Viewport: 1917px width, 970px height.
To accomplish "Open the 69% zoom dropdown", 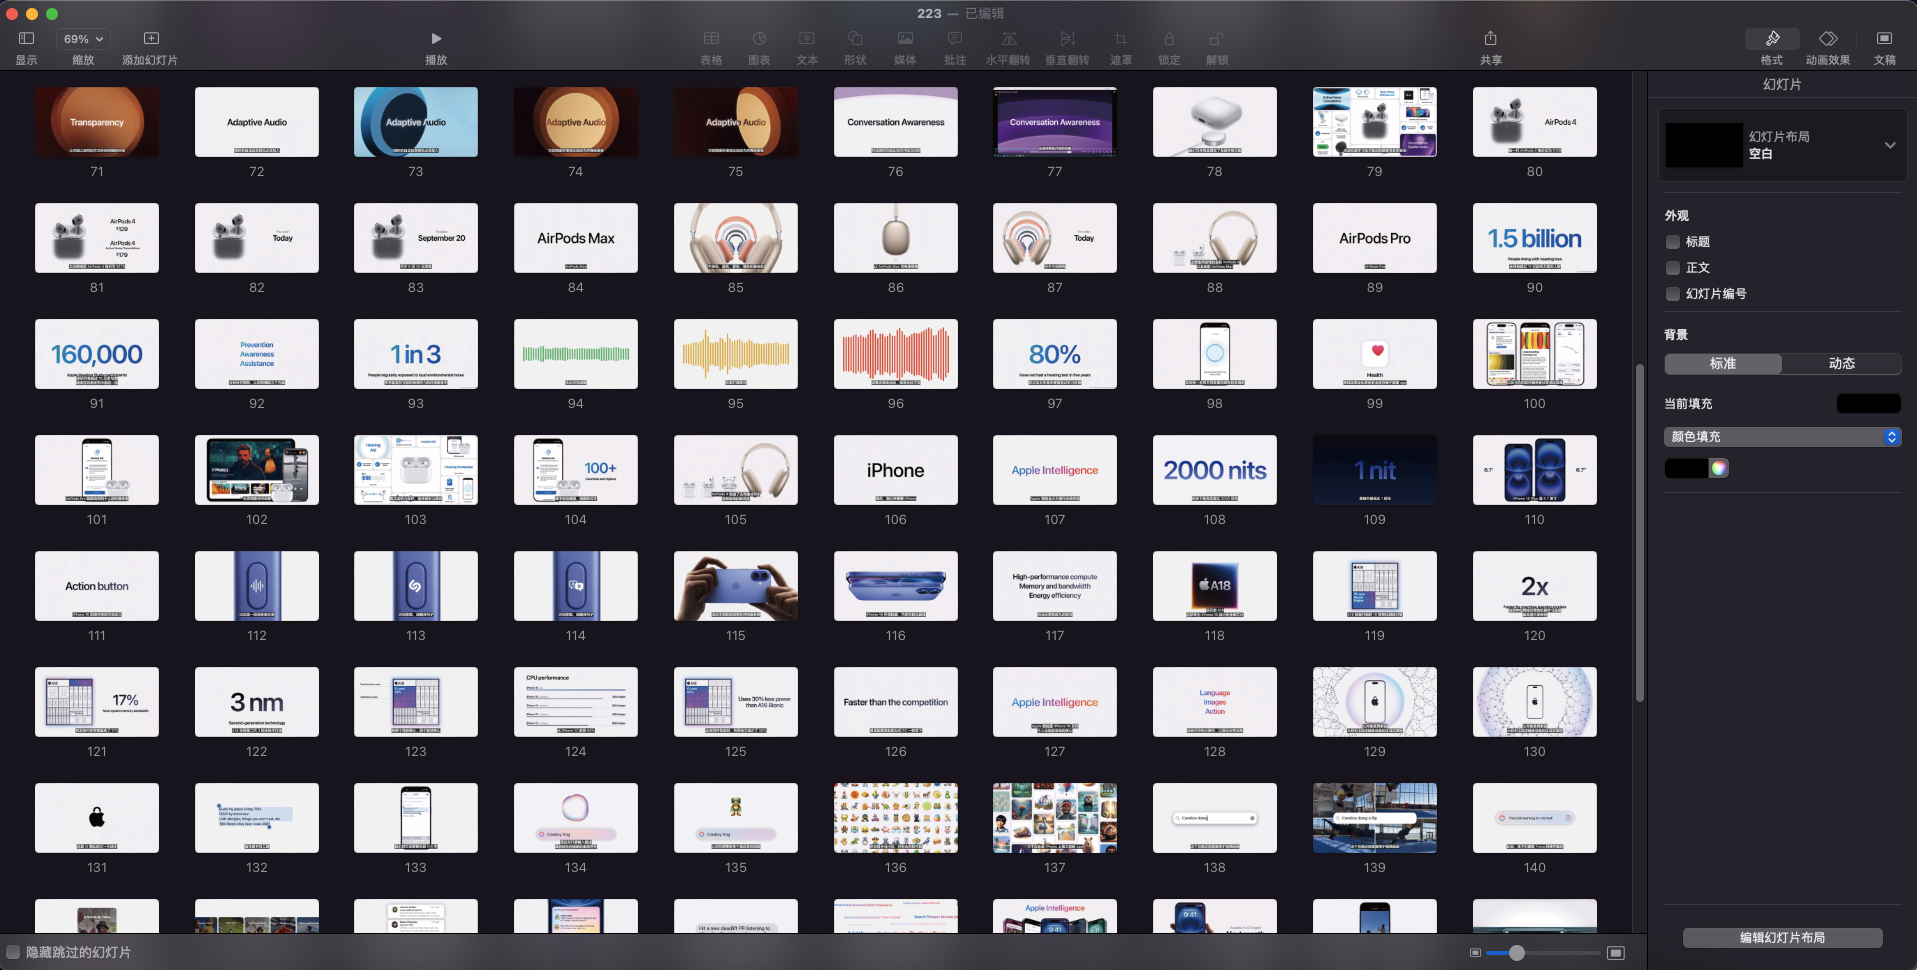I will coord(83,39).
